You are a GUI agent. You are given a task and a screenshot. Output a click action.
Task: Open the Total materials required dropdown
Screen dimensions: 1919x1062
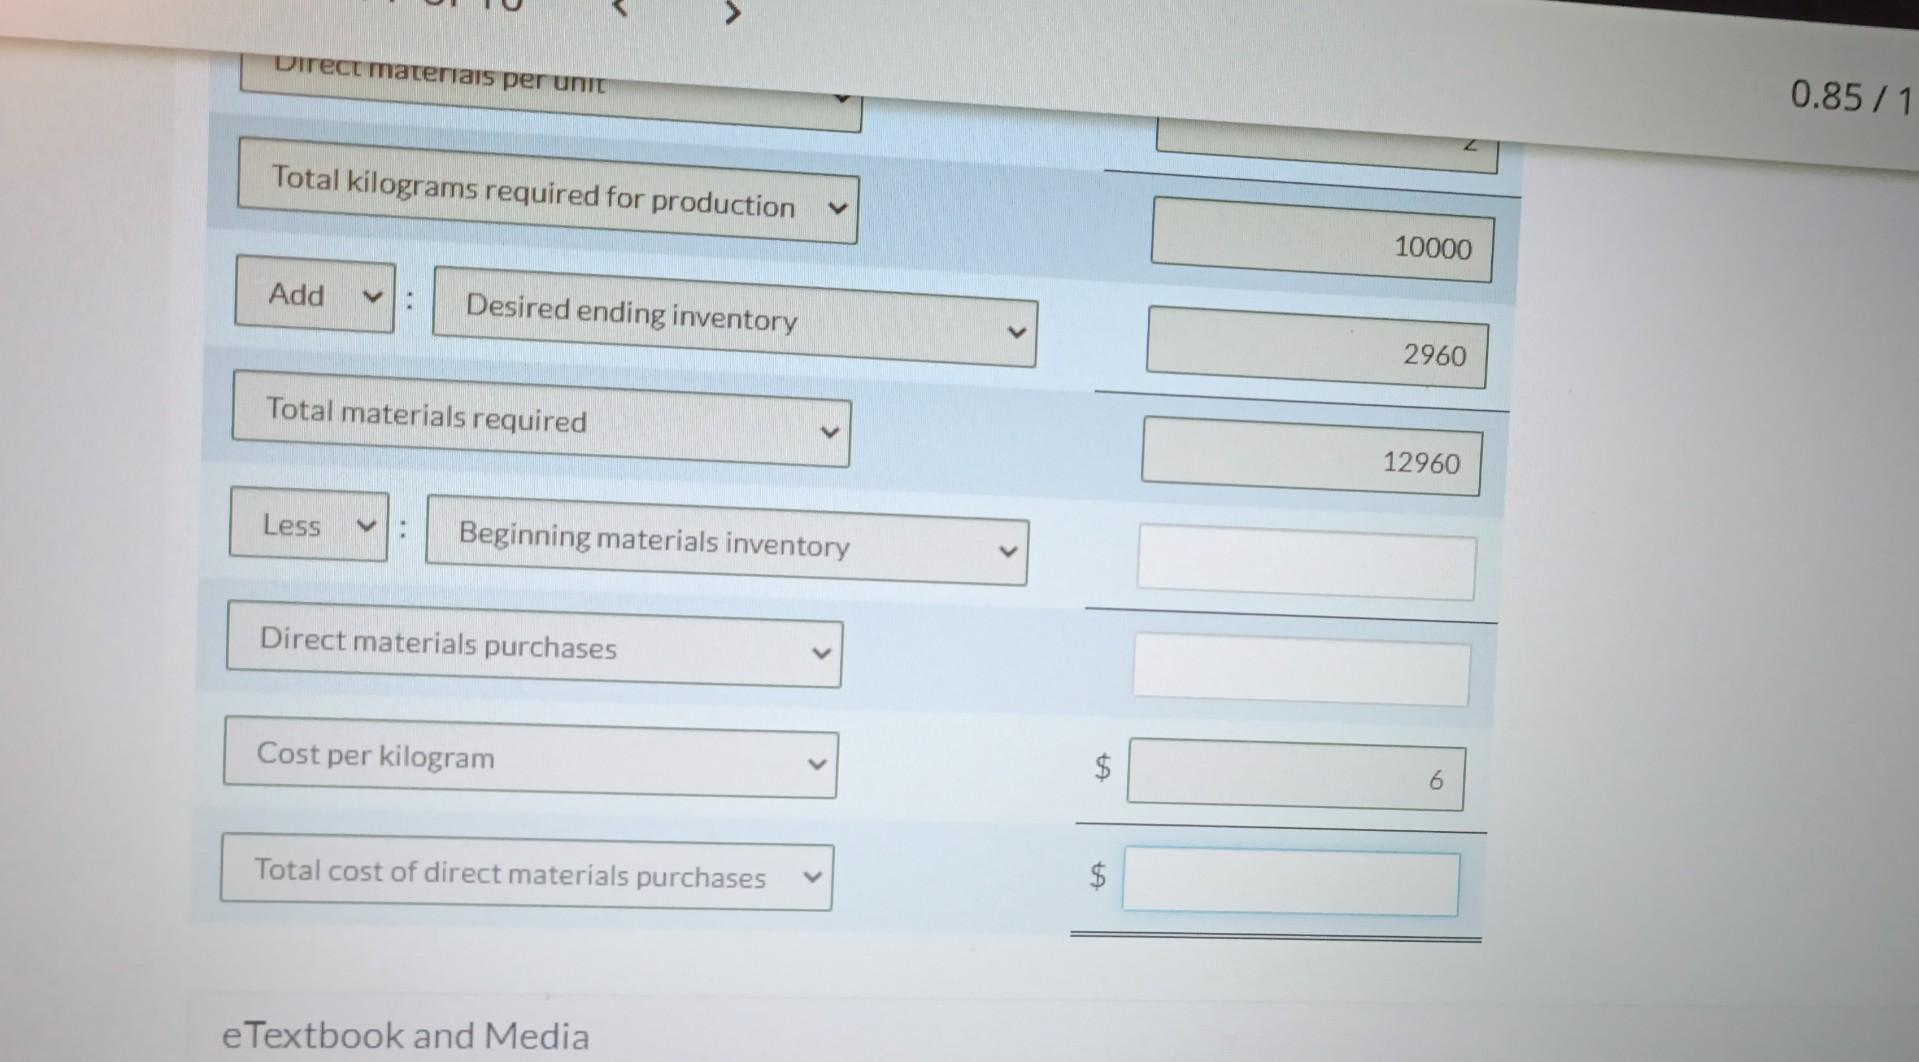pos(541,418)
